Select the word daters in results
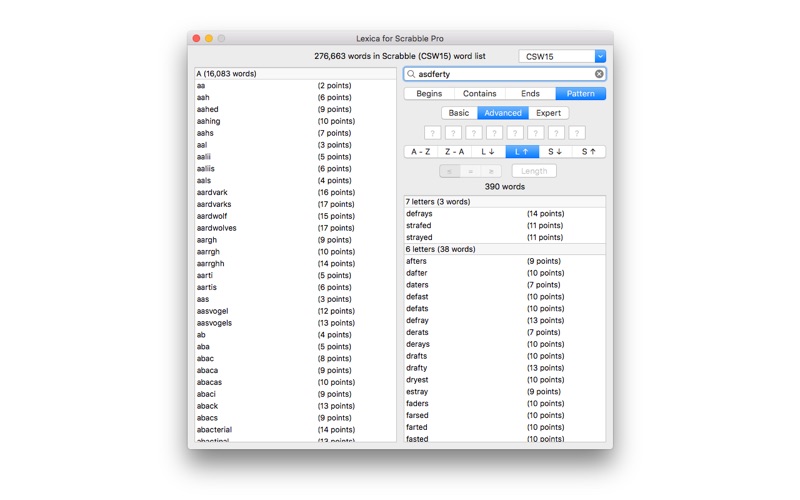 coord(505,285)
